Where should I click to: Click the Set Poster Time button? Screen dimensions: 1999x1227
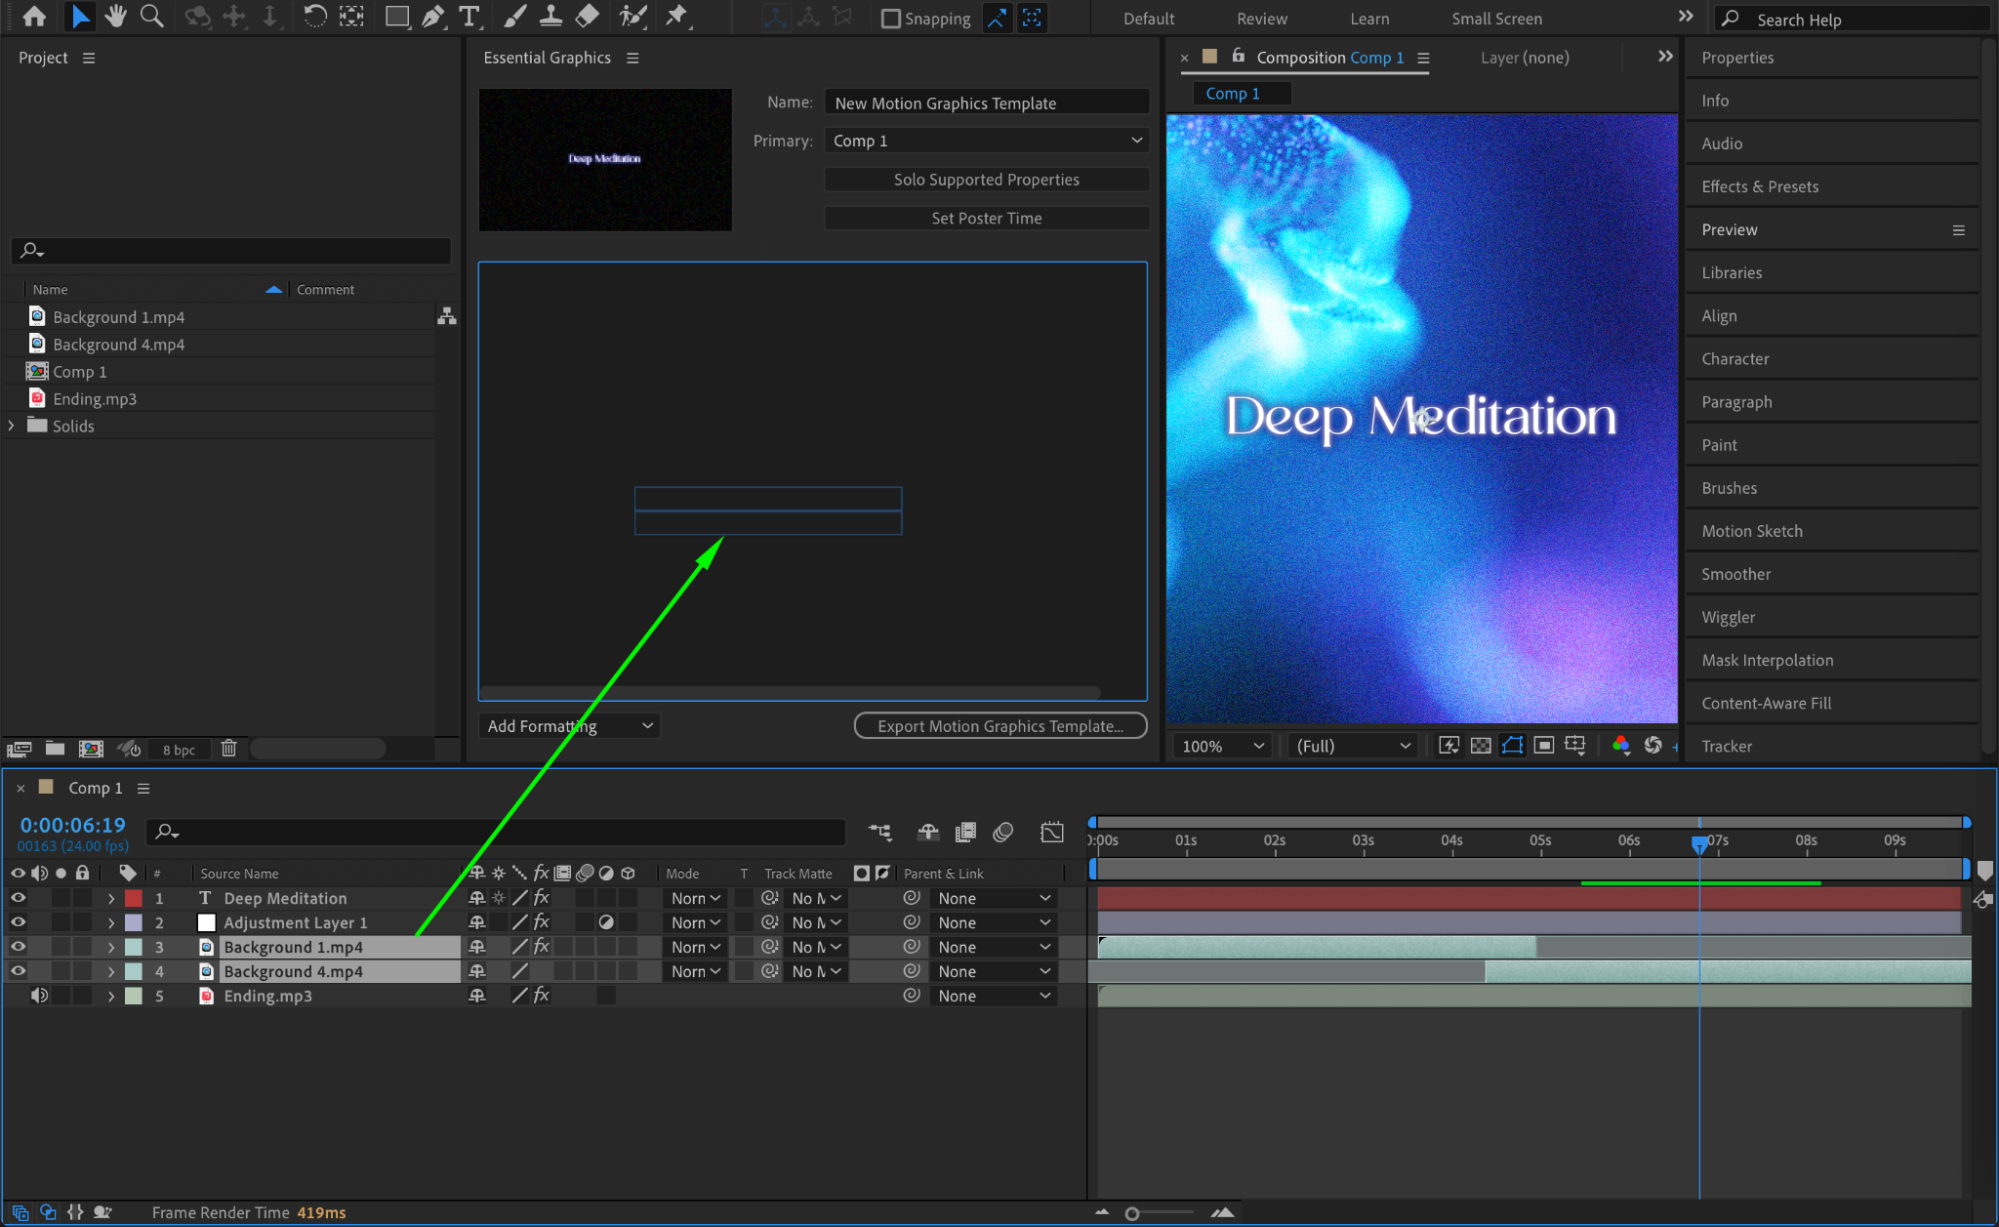point(986,218)
